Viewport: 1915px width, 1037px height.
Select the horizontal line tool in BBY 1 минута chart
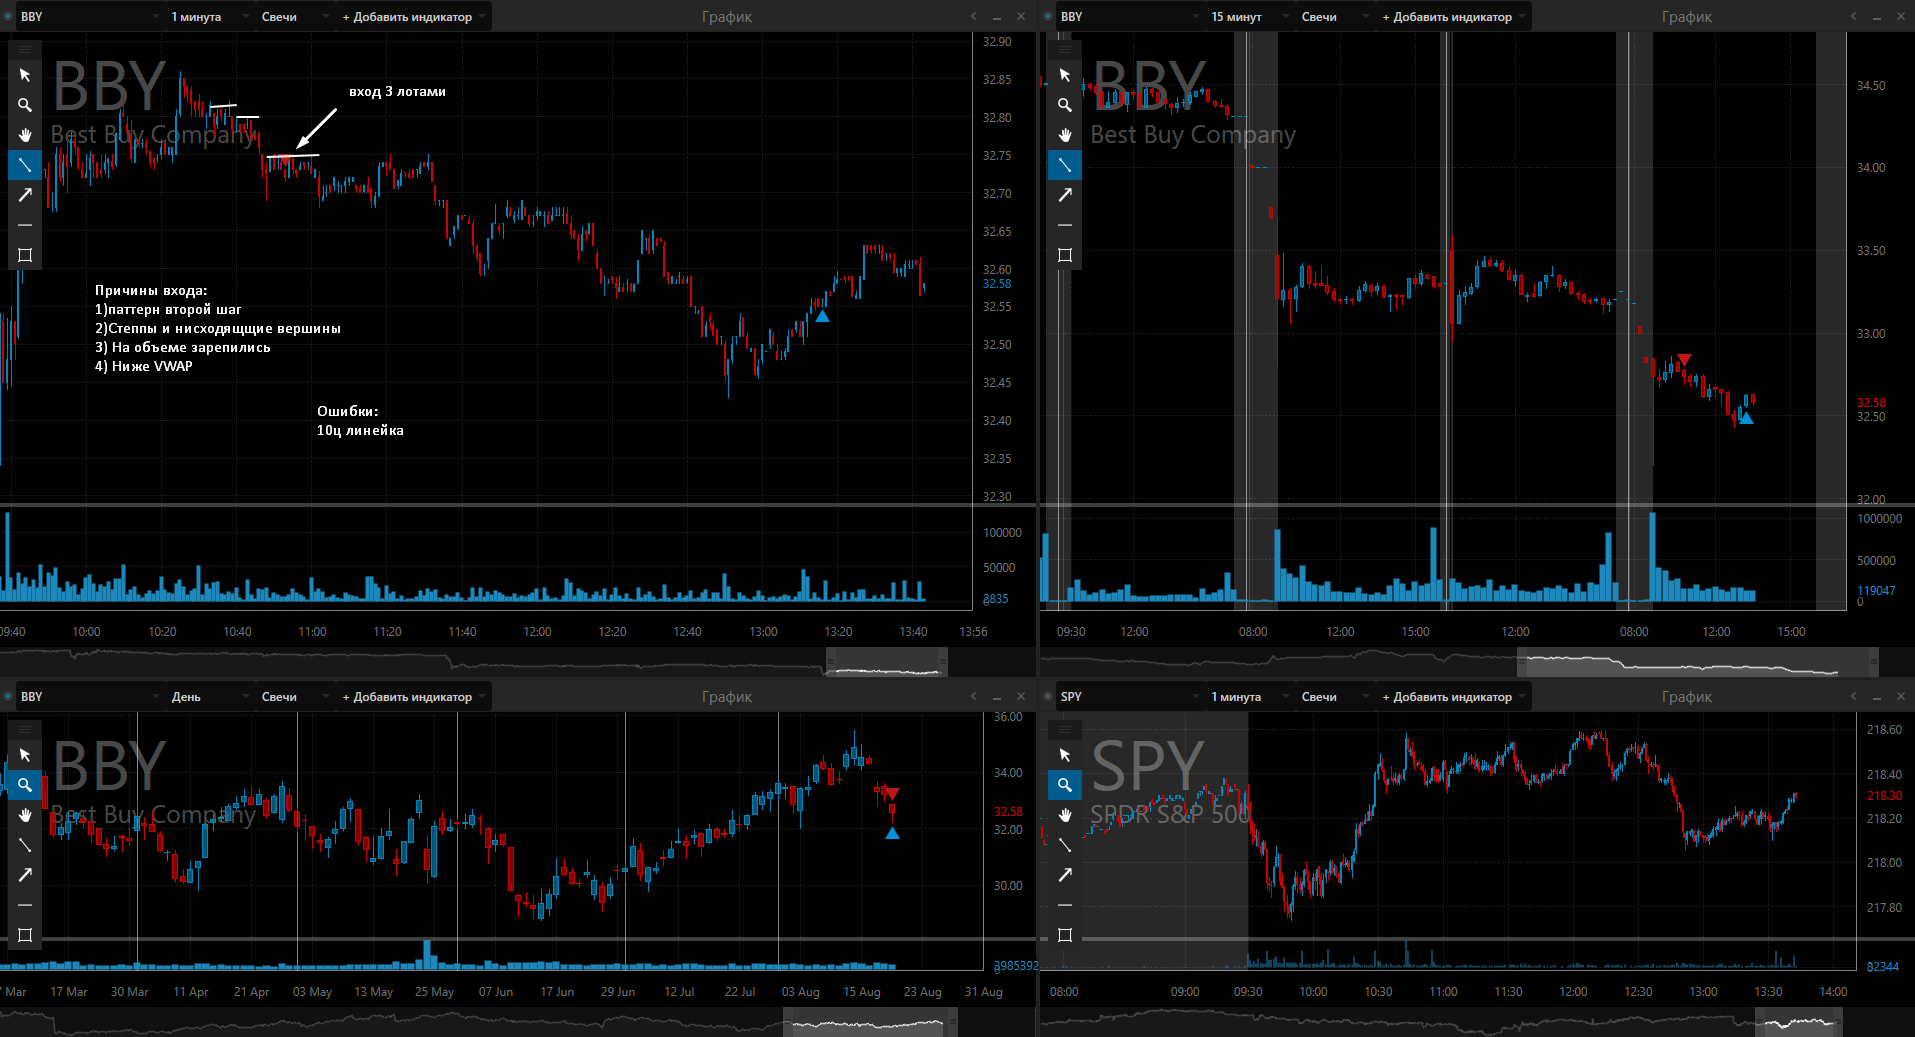[x=25, y=225]
